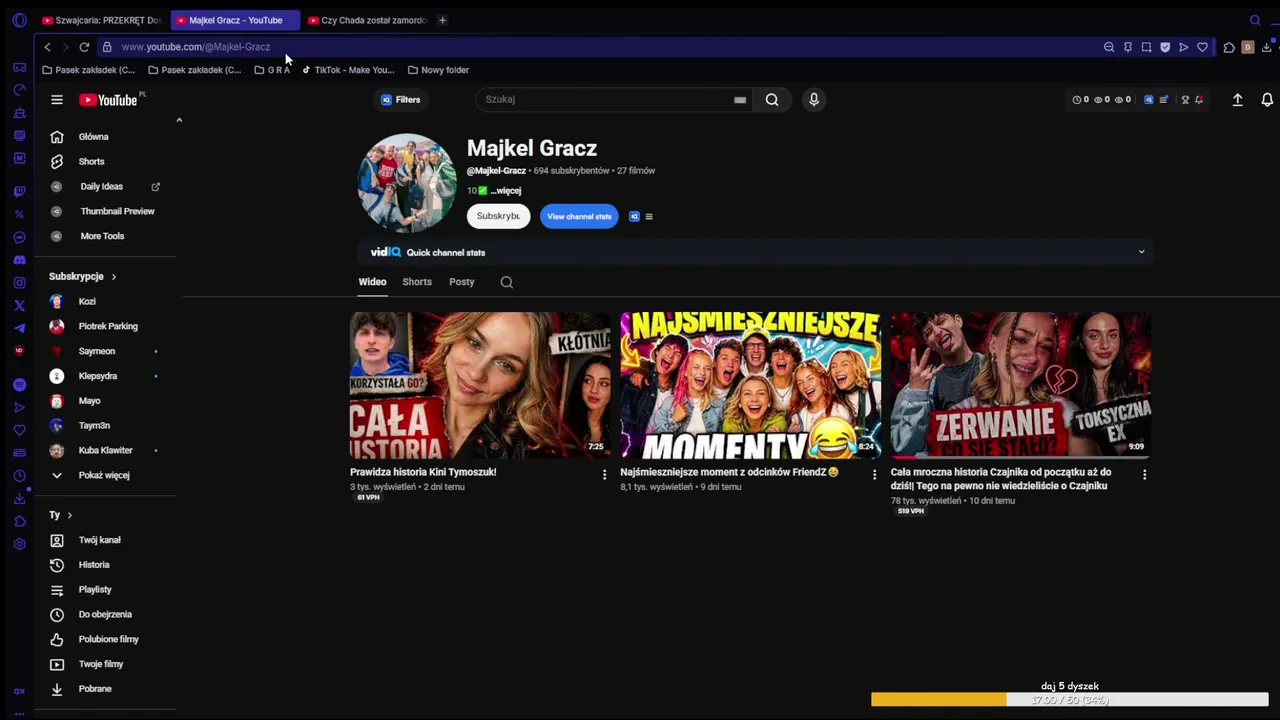The width and height of the screenshot is (1280, 720).
Task: Open the Piotrek Parking subscription channel
Action: (110, 327)
